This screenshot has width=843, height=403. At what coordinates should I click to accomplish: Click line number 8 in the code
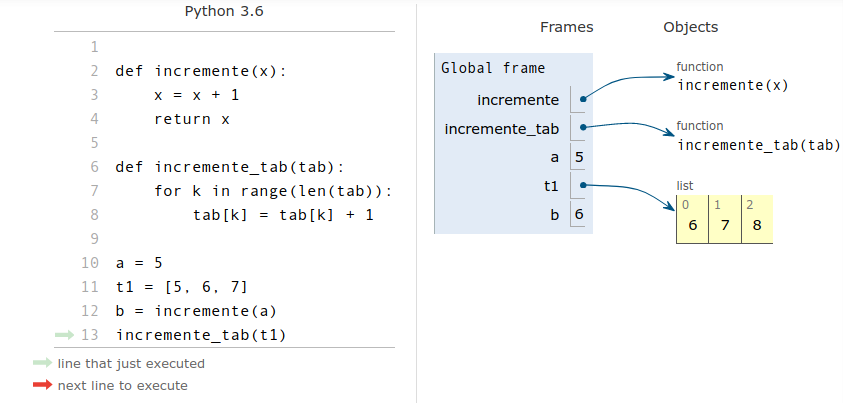click(x=94, y=215)
